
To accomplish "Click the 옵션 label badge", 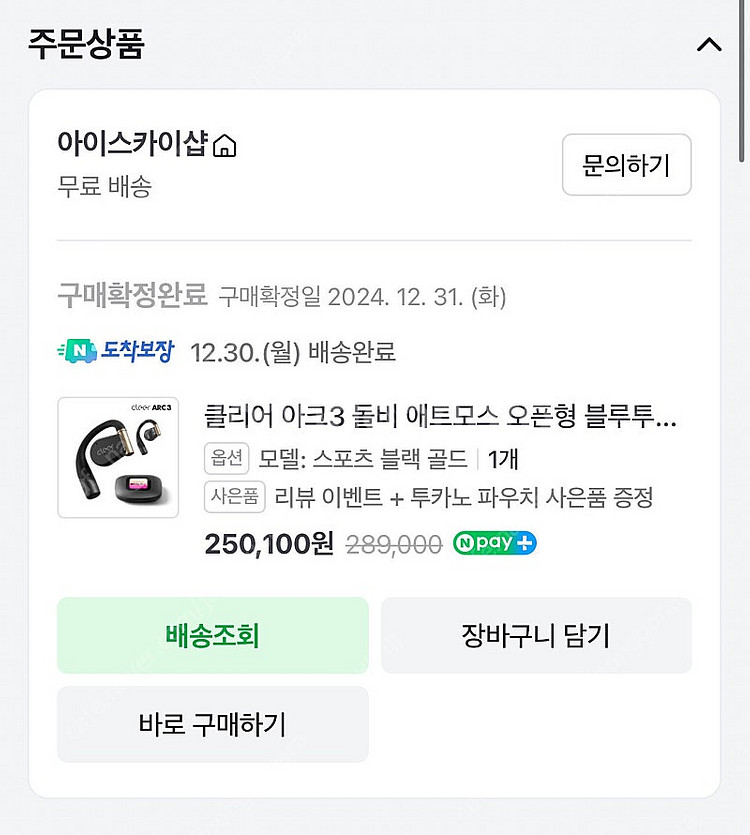I will click(x=227, y=459).
